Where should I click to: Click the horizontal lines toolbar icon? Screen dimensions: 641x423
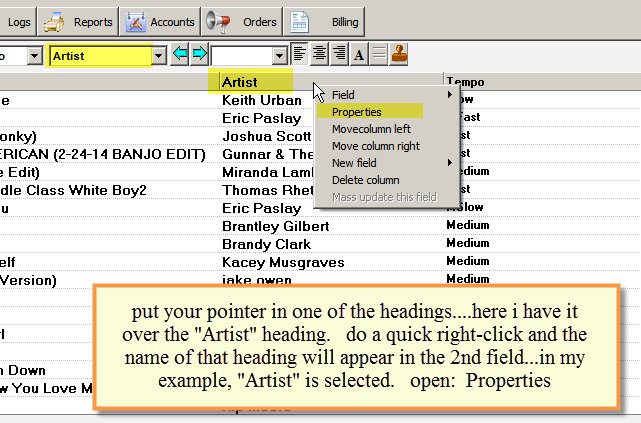[x=379, y=54]
